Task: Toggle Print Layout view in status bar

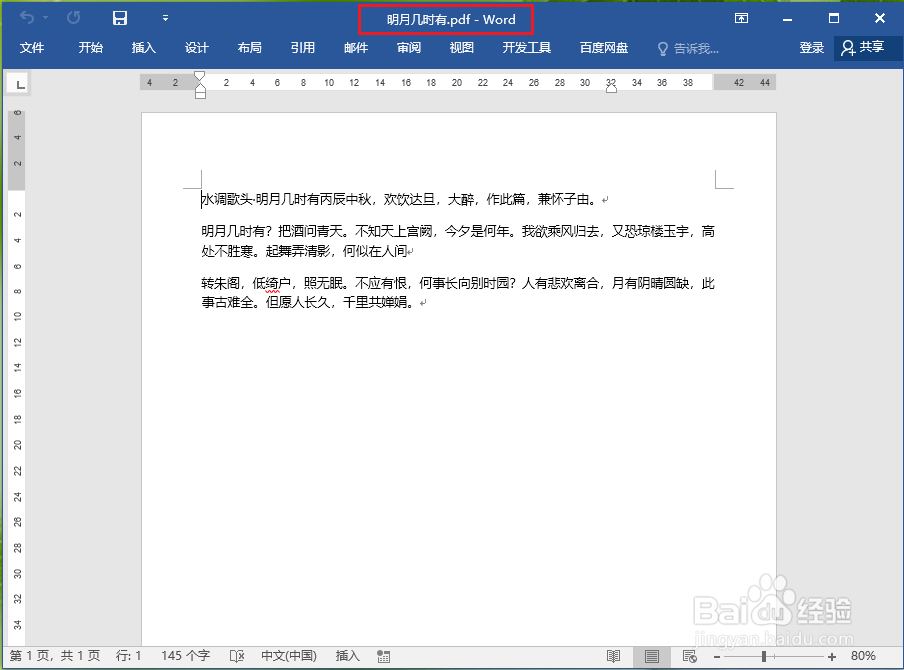Action: tap(652, 656)
